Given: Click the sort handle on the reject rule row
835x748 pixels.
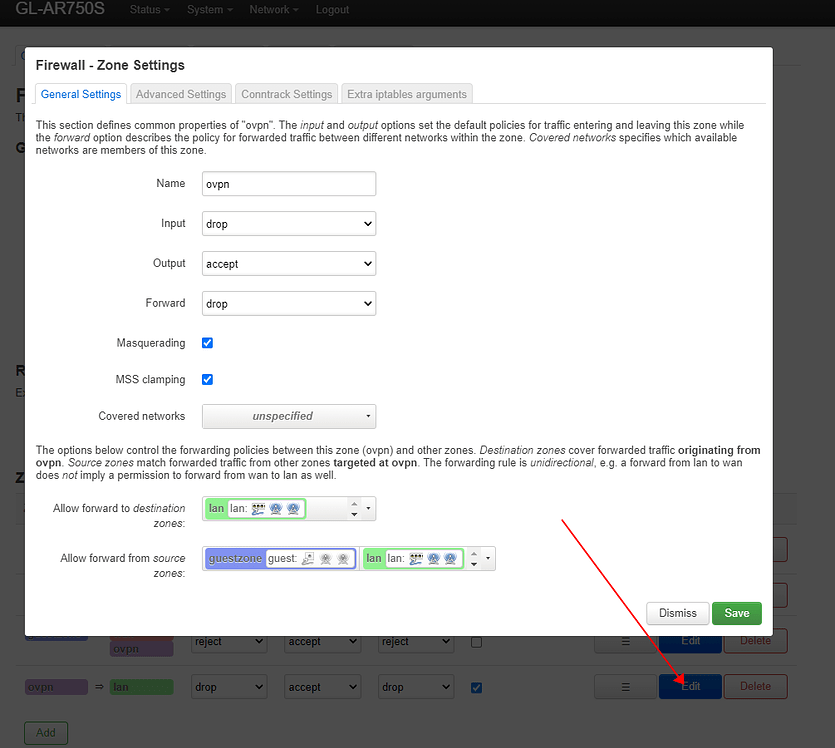Looking at the screenshot, I should pyautogui.click(x=625, y=641).
